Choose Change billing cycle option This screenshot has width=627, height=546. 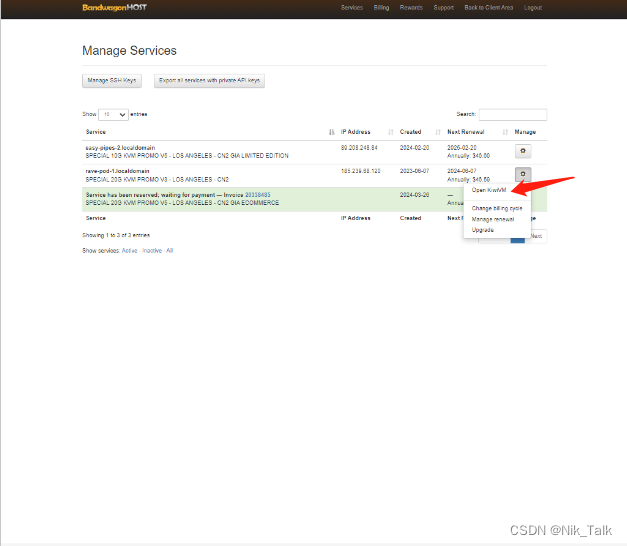point(496,208)
